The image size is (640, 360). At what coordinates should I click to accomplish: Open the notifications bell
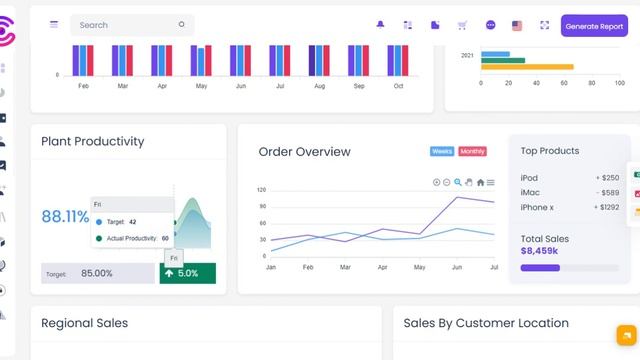click(x=380, y=24)
